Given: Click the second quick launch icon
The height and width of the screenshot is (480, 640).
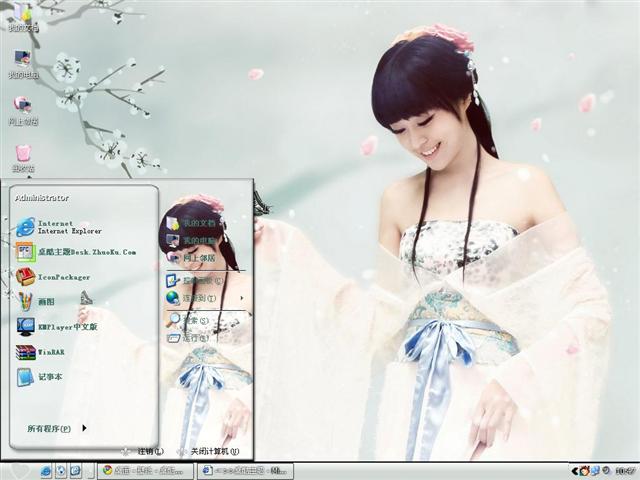Looking at the screenshot, I should (x=61, y=471).
